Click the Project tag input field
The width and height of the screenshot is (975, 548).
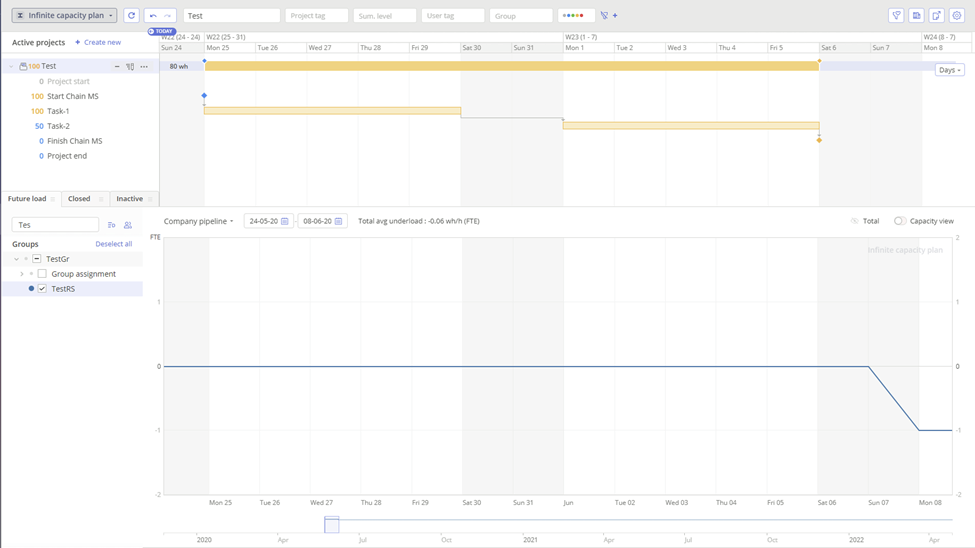(x=316, y=16)
